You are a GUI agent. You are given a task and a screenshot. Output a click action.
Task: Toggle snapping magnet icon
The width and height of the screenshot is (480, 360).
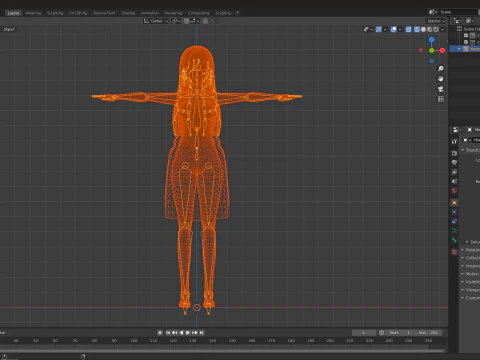186,21
